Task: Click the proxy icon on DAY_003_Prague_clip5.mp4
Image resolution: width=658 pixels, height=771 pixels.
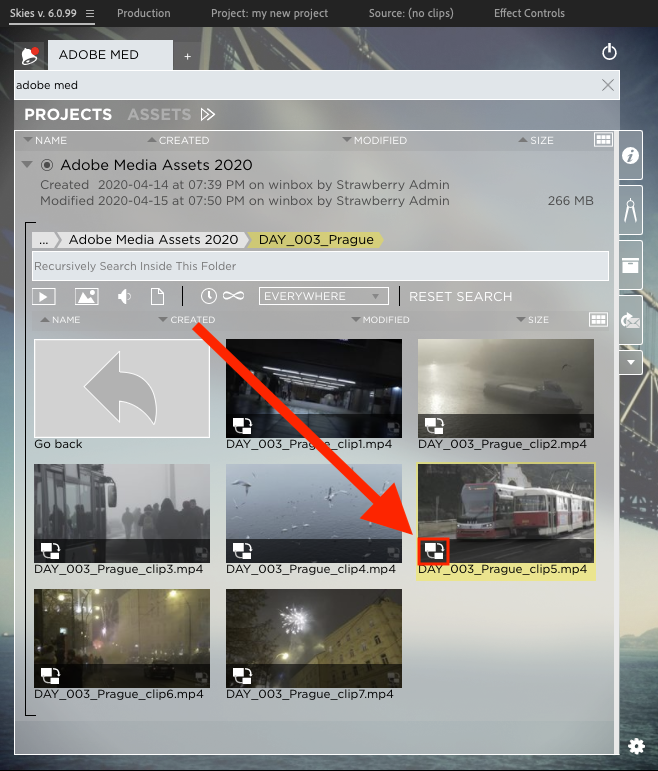Action: (x=434, y=549)
